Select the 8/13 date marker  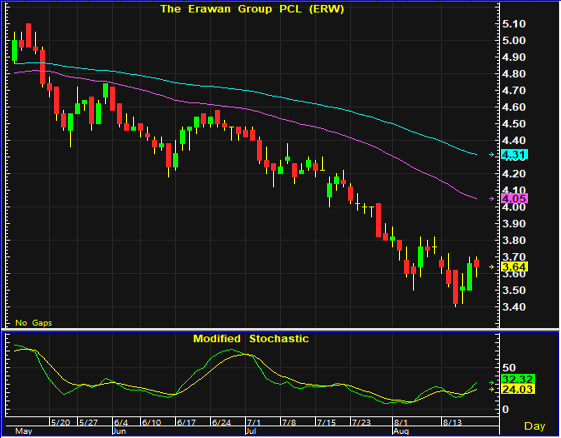452,423
